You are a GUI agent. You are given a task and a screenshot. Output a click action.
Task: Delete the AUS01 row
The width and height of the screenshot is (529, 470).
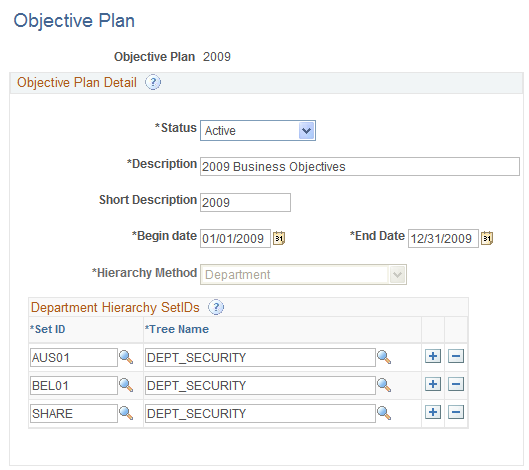[456, 356]
